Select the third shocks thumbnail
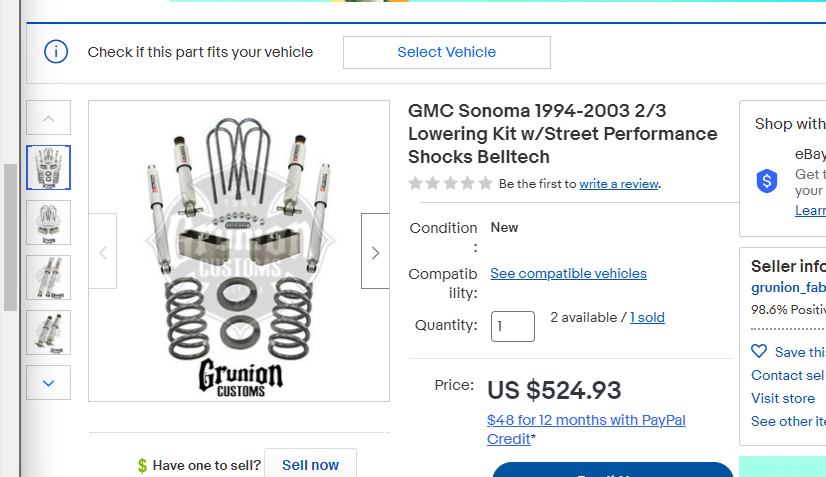This screenshot has width=826, height=477. coord(48,278)
